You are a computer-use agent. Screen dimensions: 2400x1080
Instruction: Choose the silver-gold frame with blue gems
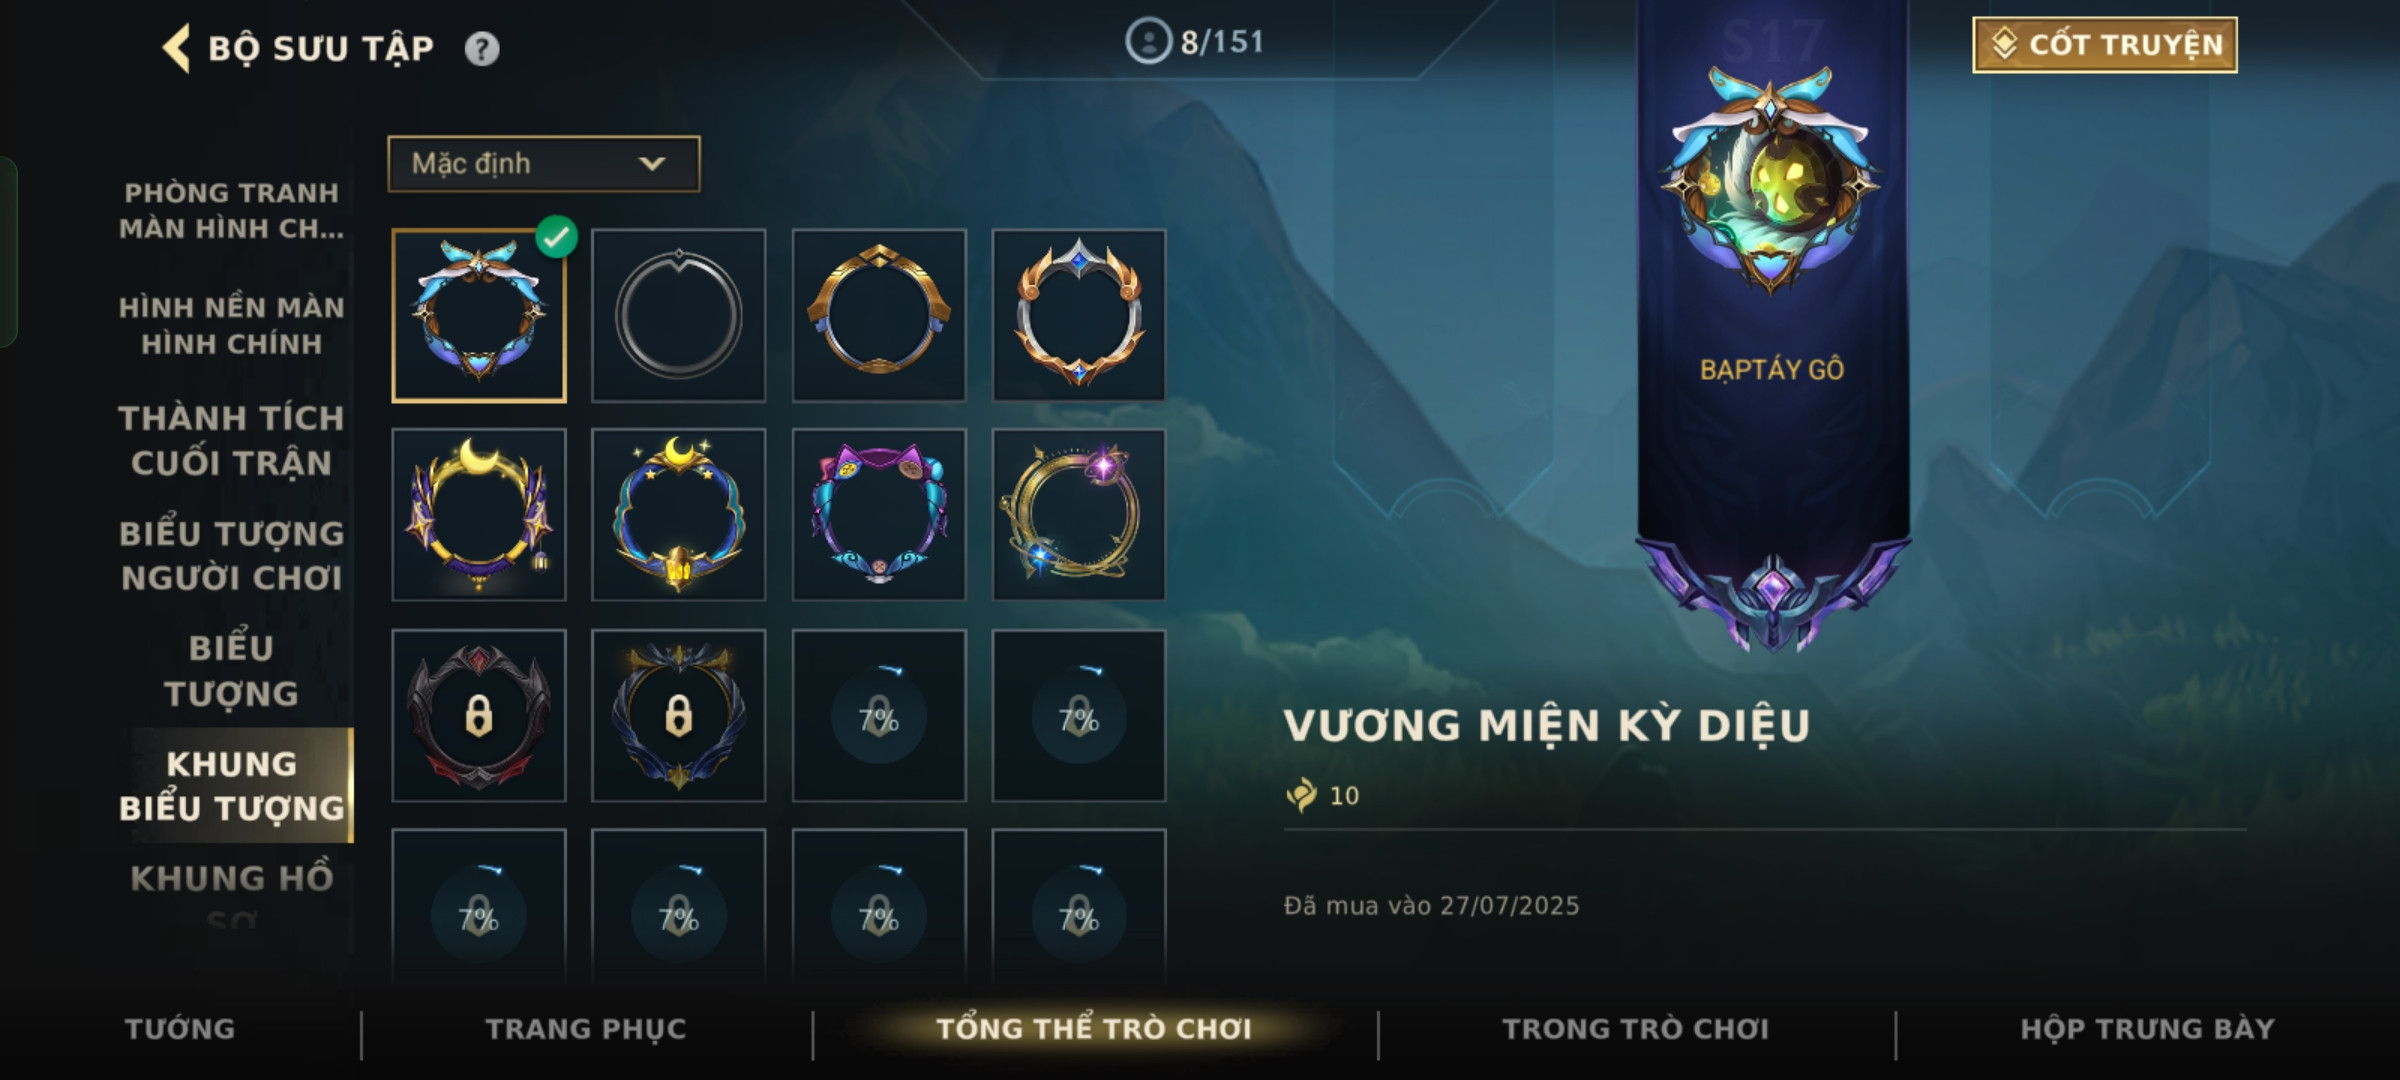click(1079, 316)
